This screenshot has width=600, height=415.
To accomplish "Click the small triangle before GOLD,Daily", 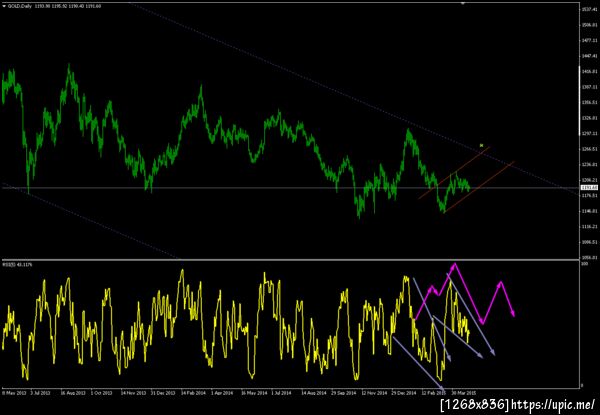I will click(x=4, y=6).
